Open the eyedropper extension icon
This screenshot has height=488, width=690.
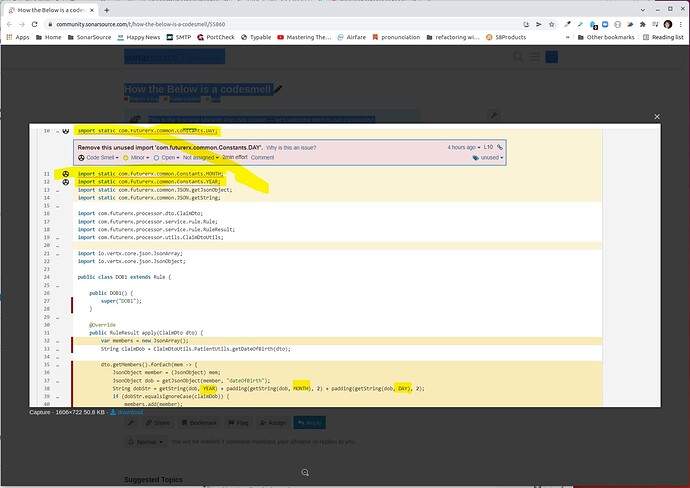click(x=568, y=24)
